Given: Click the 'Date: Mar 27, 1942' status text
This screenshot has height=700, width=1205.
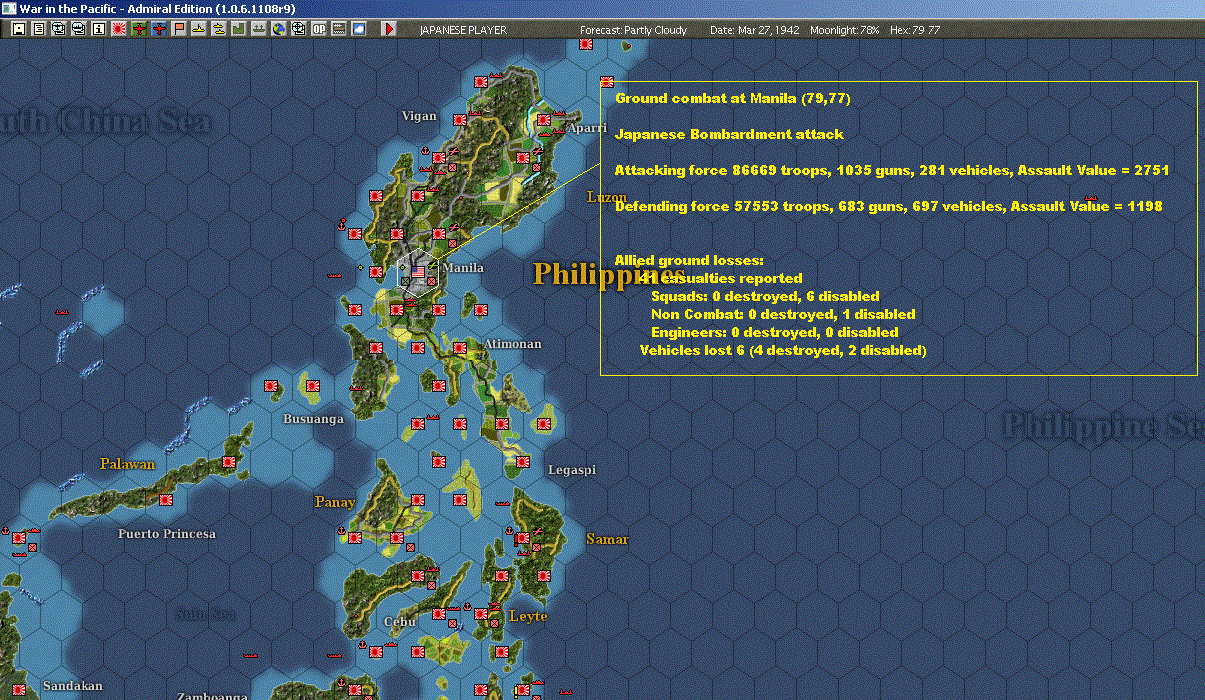Looking at the screenshot, I should 755,30.
